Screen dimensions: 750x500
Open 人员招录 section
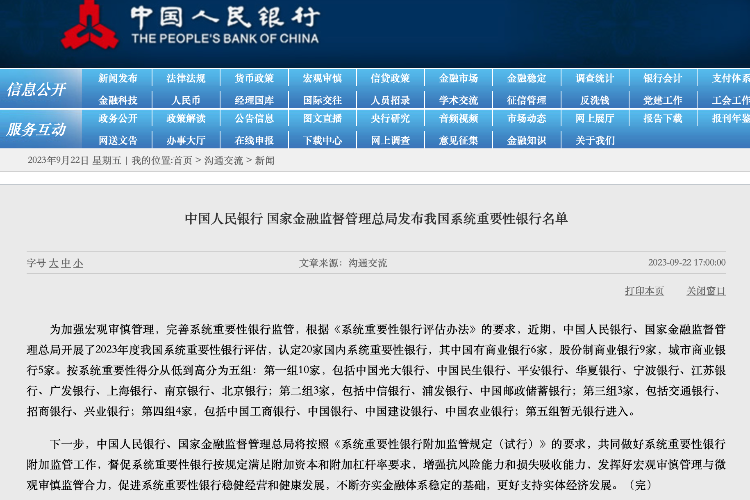click(390, 100)
